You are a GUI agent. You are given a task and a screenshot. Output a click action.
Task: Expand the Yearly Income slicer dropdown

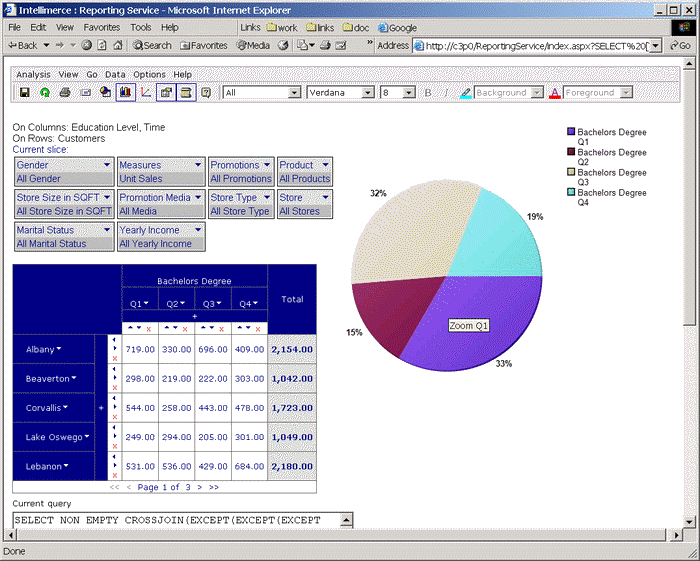[198, 230]
